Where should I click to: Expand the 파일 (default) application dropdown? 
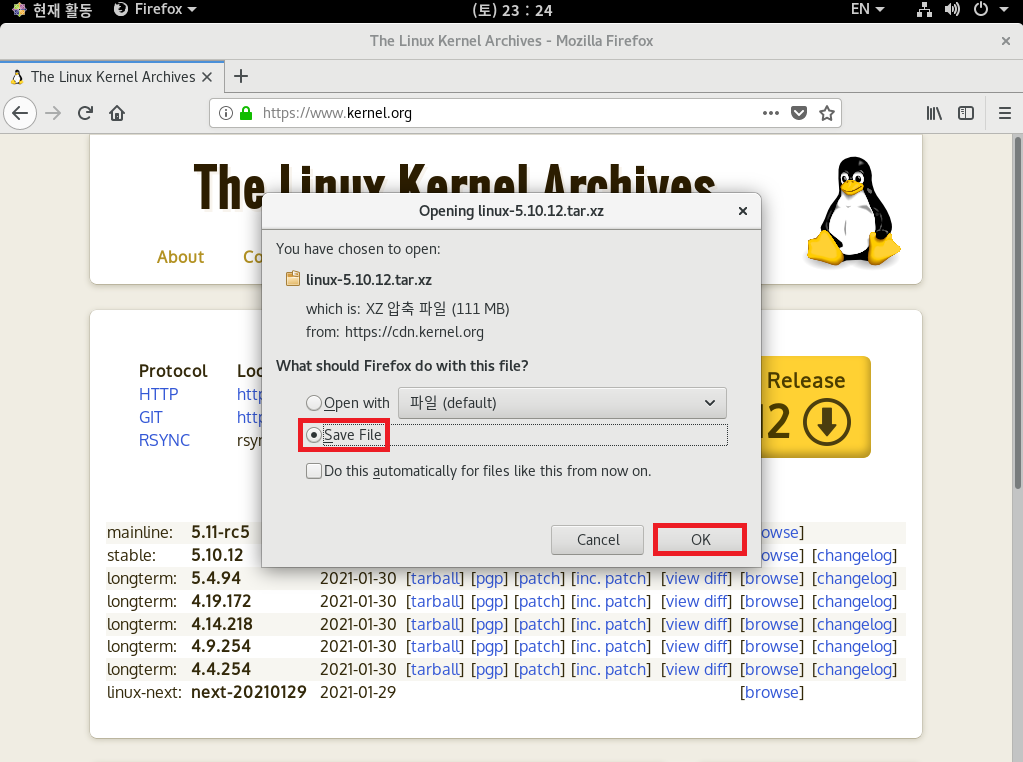(x=562, y=403)
